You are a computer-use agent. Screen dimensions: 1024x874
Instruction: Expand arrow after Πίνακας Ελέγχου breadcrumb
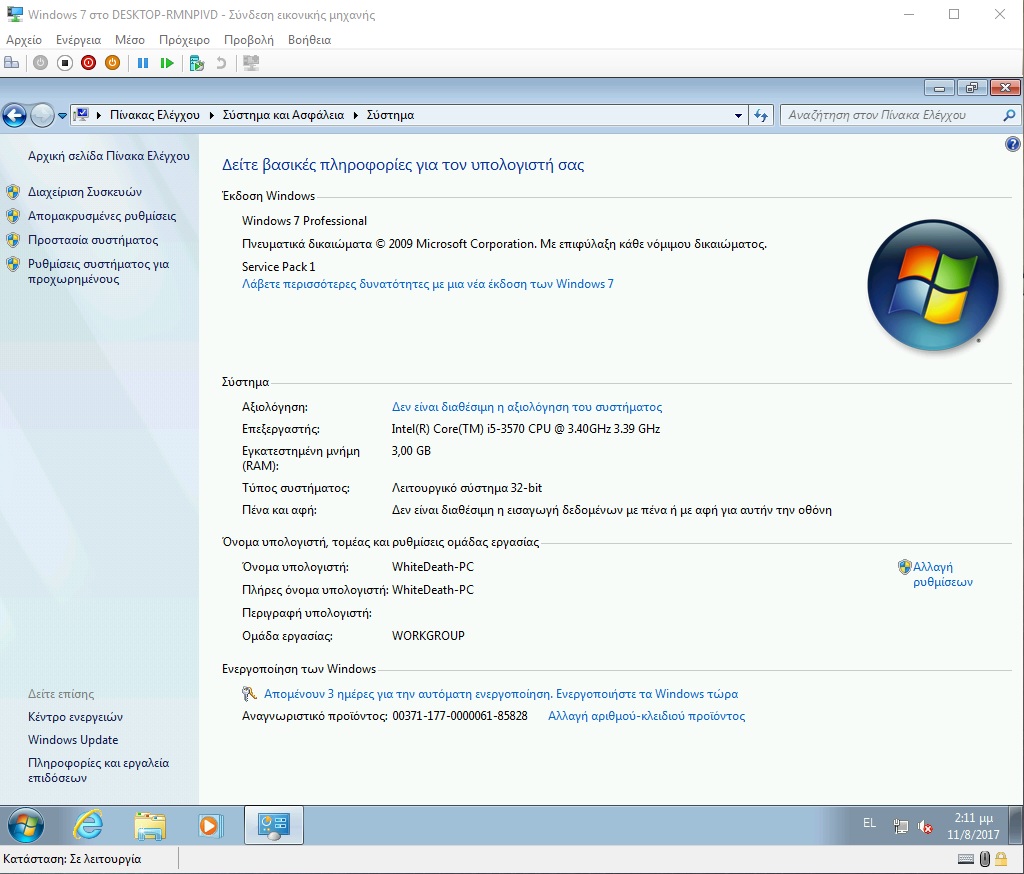click(x=212, y=115)
